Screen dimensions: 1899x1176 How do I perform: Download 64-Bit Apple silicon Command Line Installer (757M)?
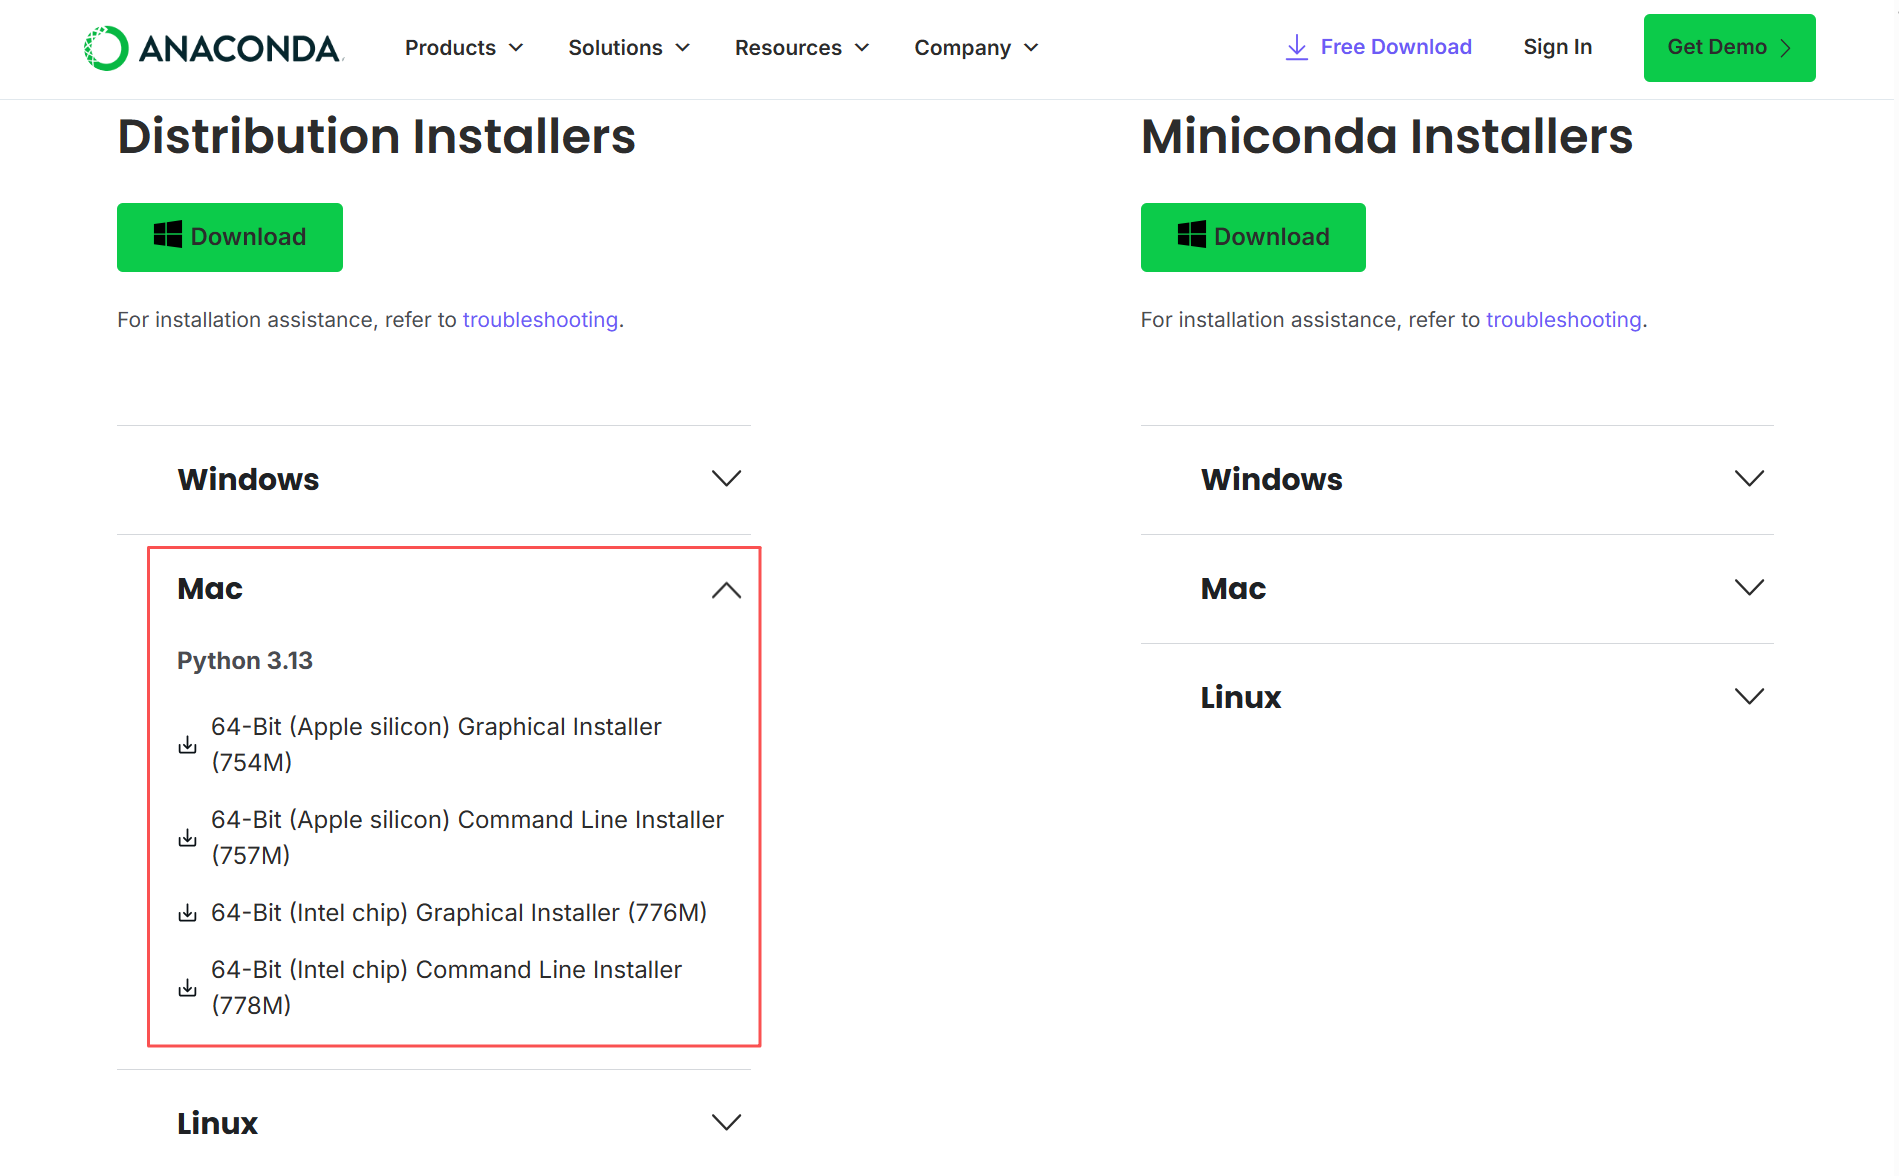(467, 838)
